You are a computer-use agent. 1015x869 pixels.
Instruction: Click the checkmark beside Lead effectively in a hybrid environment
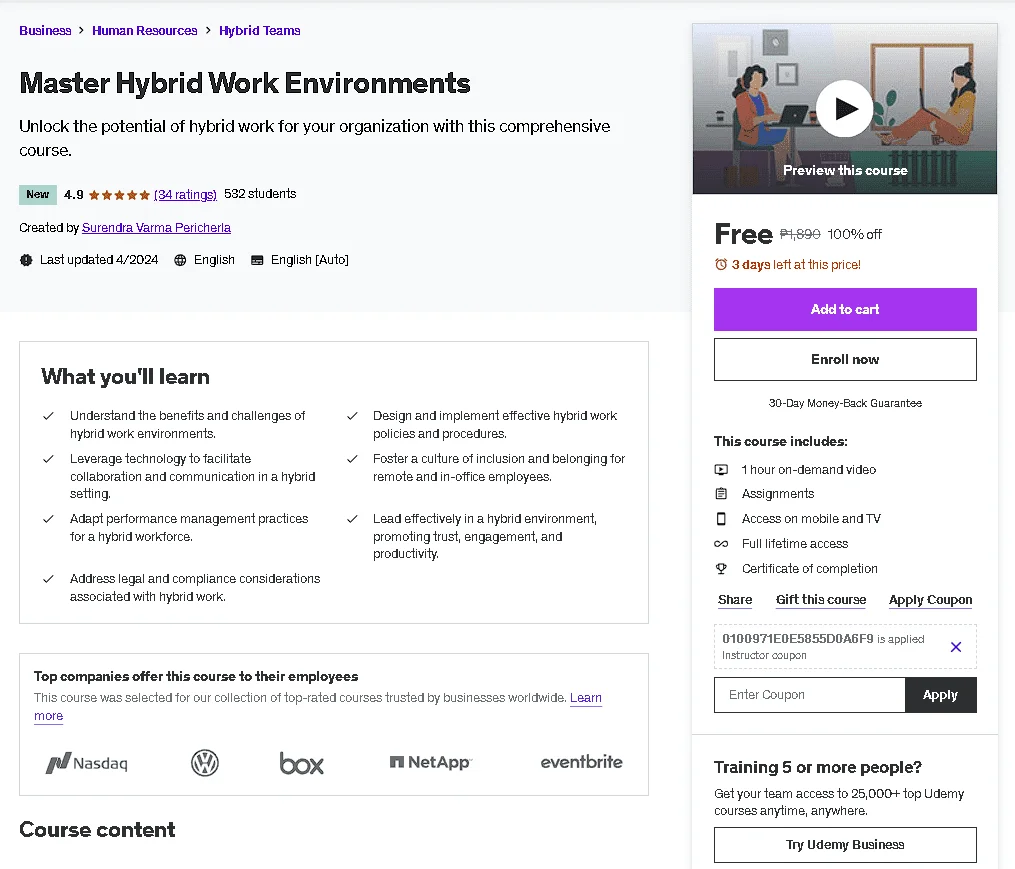point(352,519)
